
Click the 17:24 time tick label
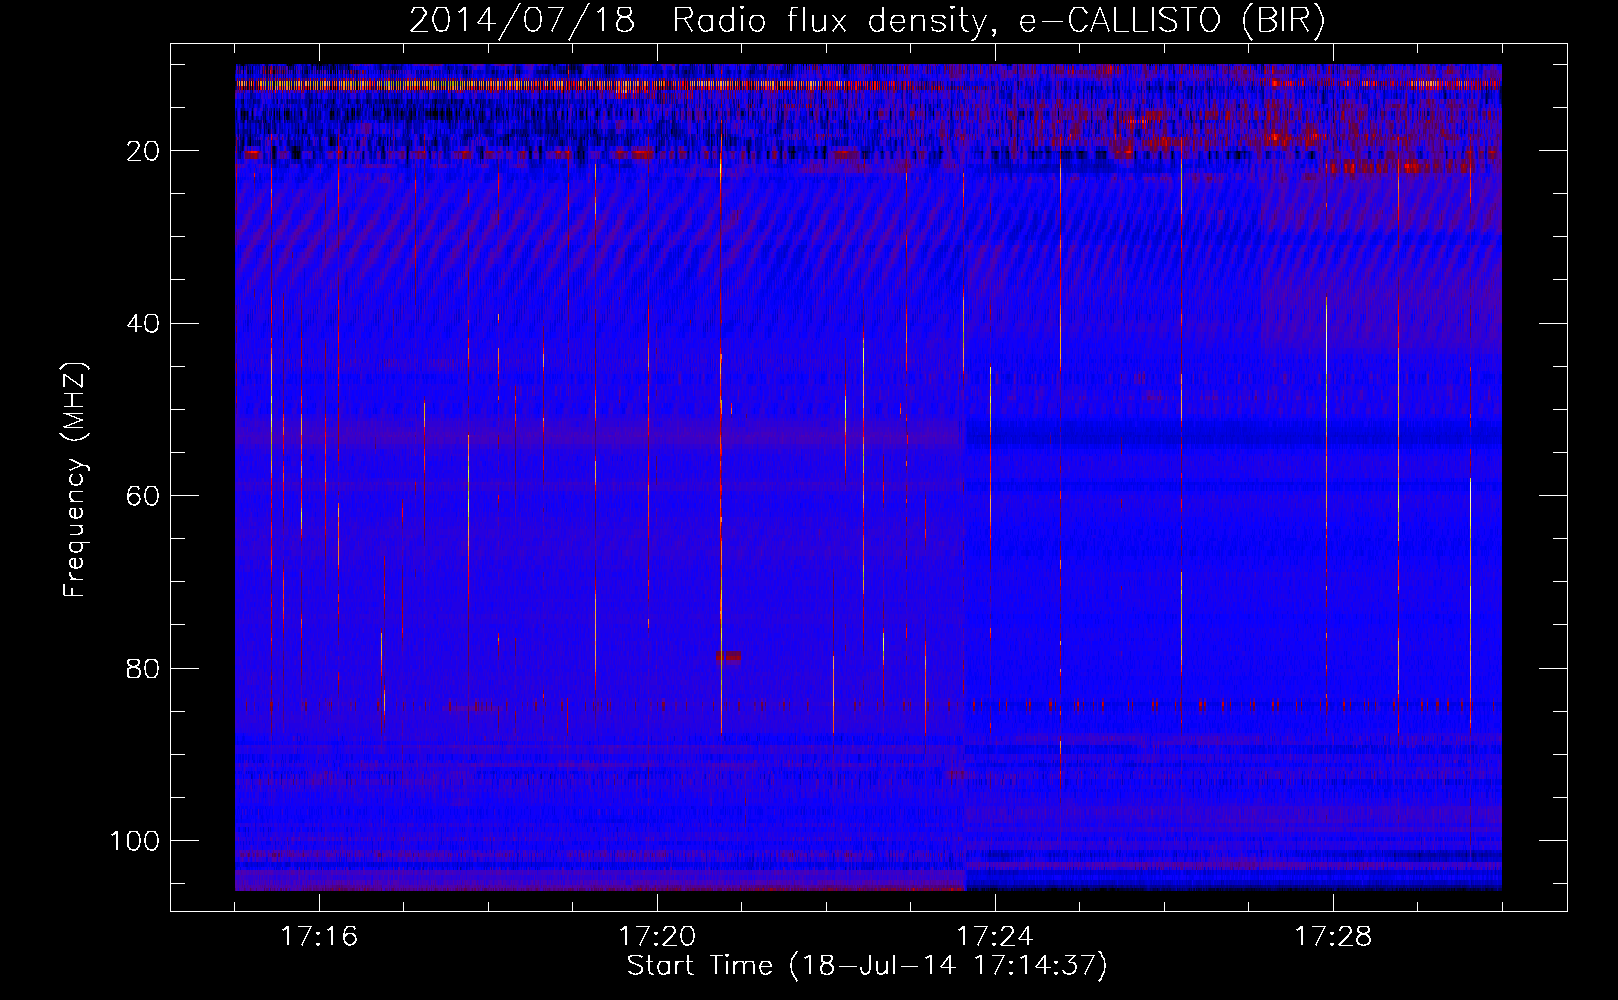point(995,937)
